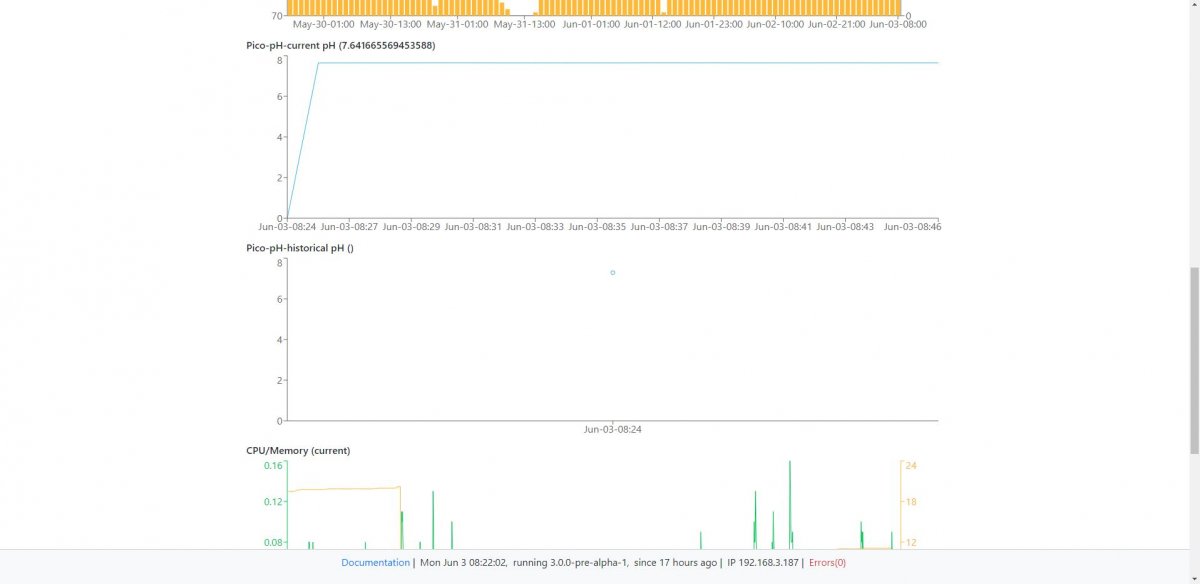The width and height of the screenshot is (1200, 584).
Task: Click 'running 3.0.0-pre-alpha-1' version text
Action: 570,563
